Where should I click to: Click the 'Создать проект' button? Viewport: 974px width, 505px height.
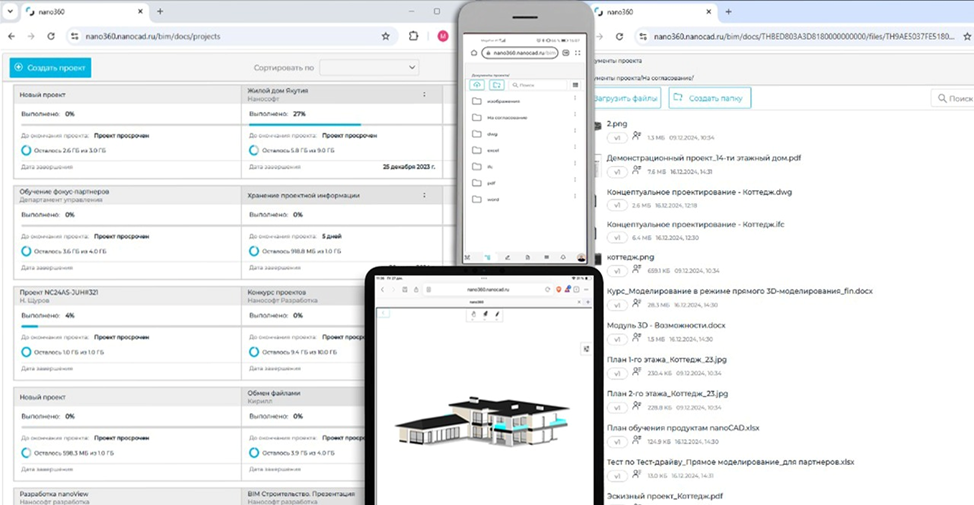point(50,67)
